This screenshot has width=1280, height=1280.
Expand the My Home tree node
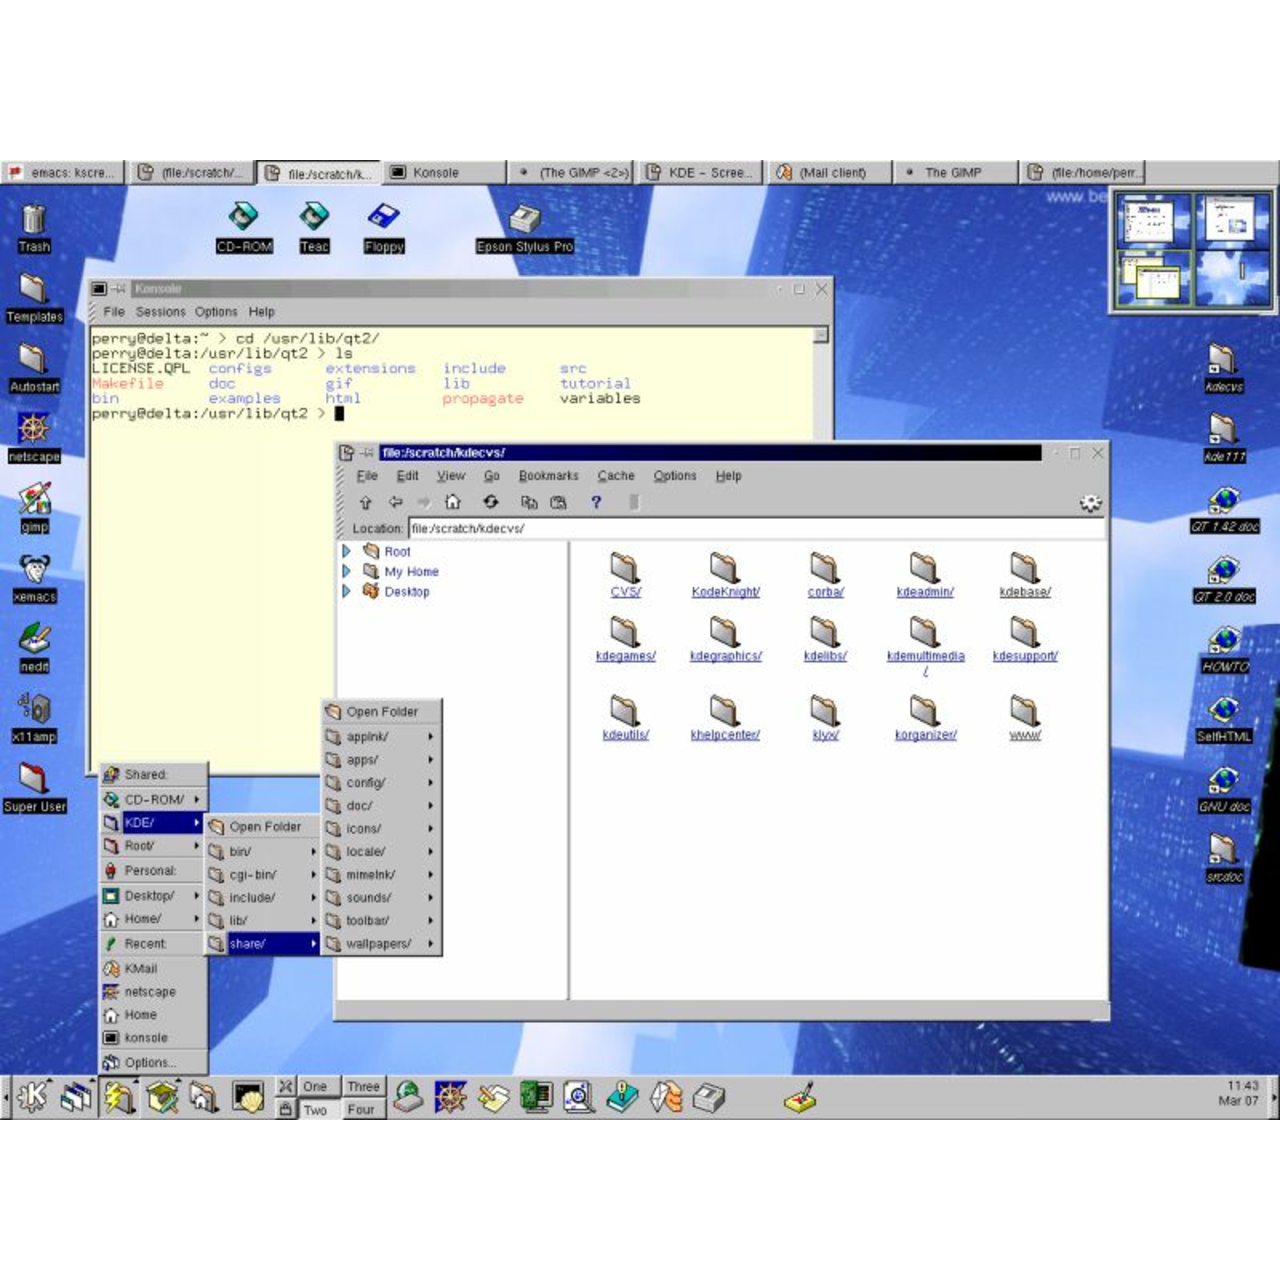pos(347,571)
